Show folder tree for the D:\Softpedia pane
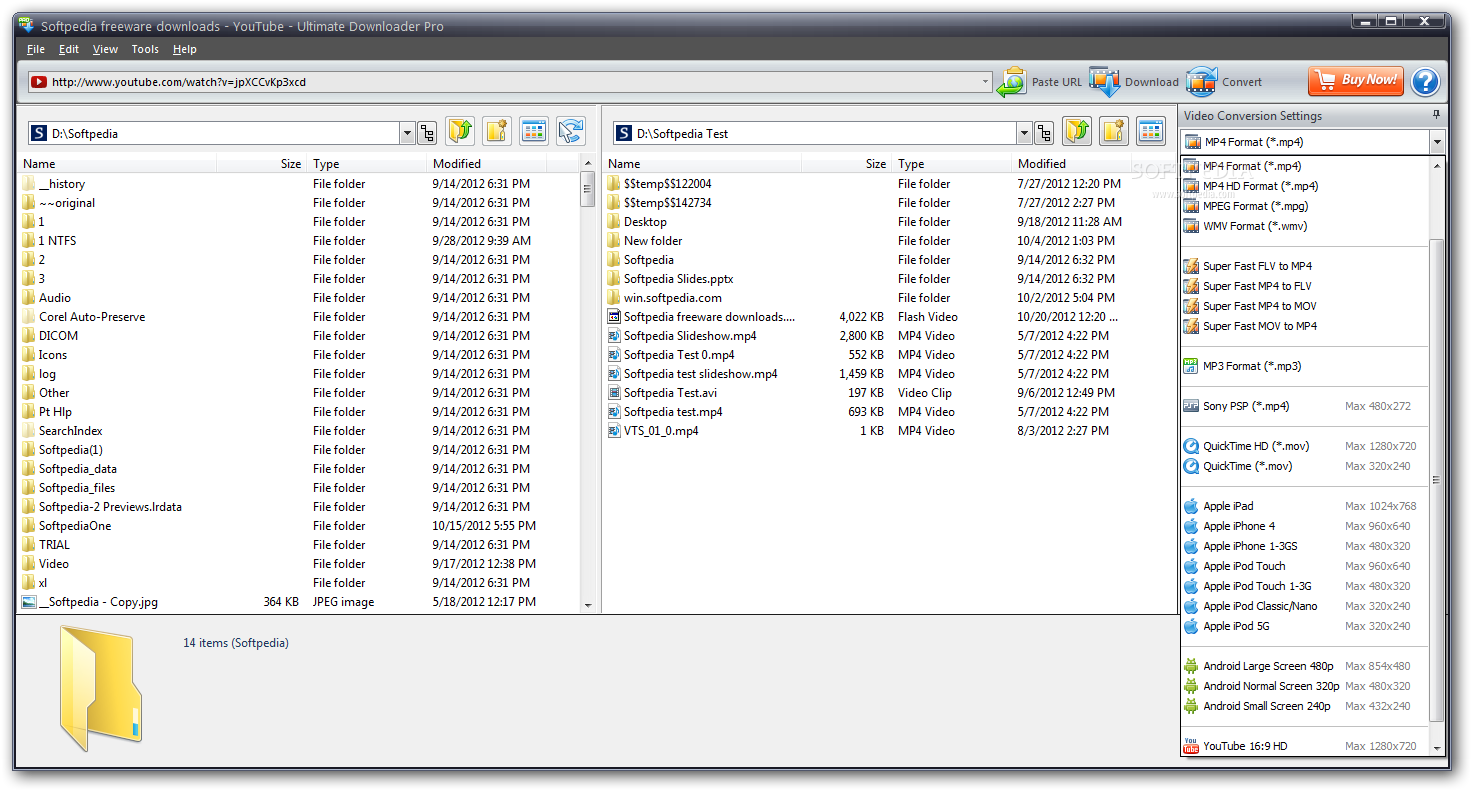The width and height of the screenshot is (1472, 791). (x=428, y=133)
